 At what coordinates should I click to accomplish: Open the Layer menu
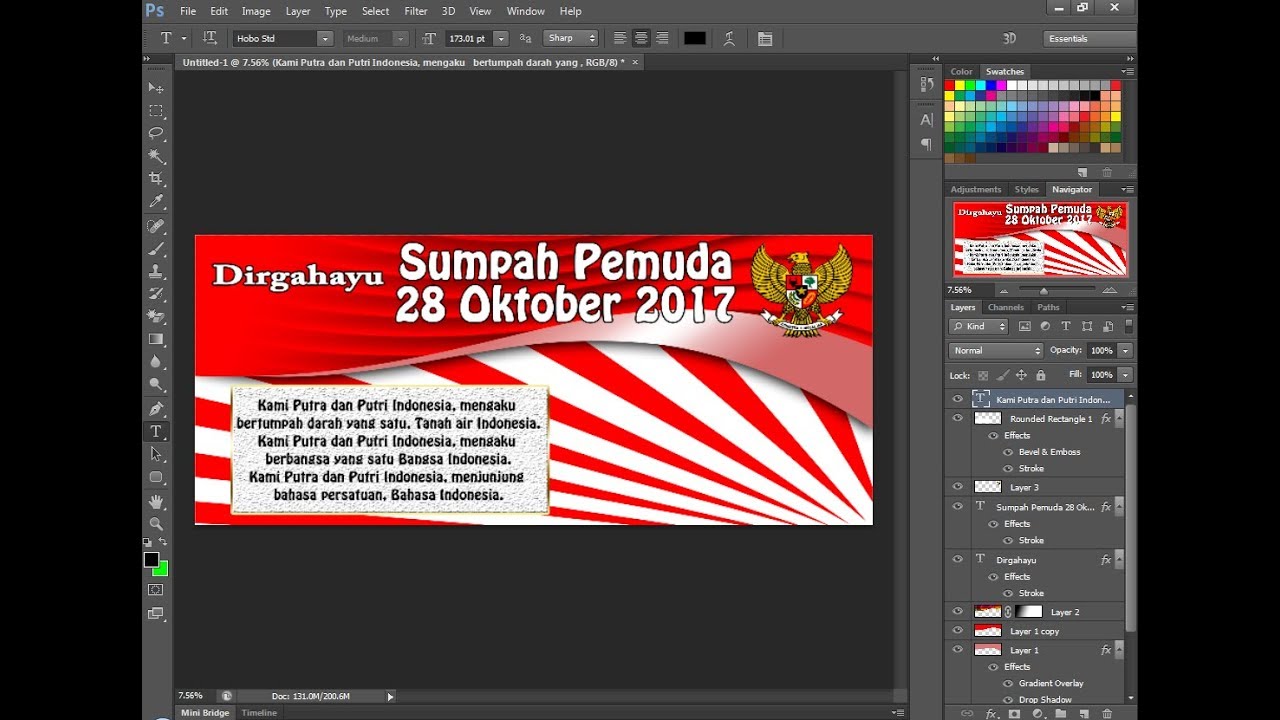[298, 11]
